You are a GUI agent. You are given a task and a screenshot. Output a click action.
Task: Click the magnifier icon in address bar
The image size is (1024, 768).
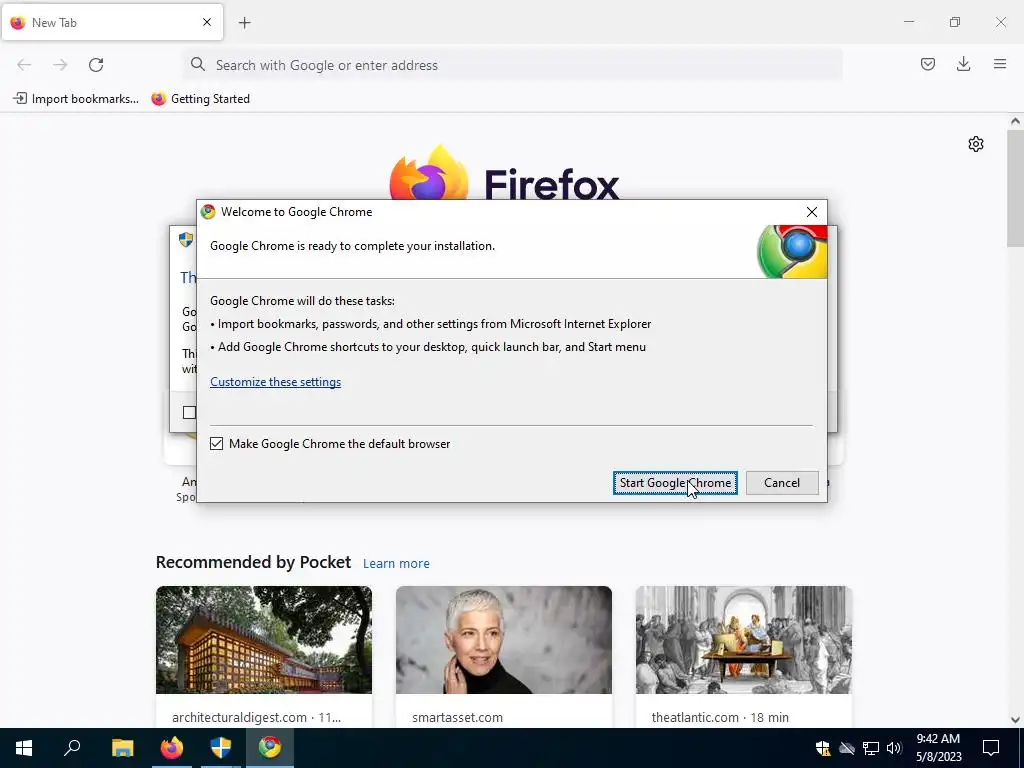click(x=197, y=64)
